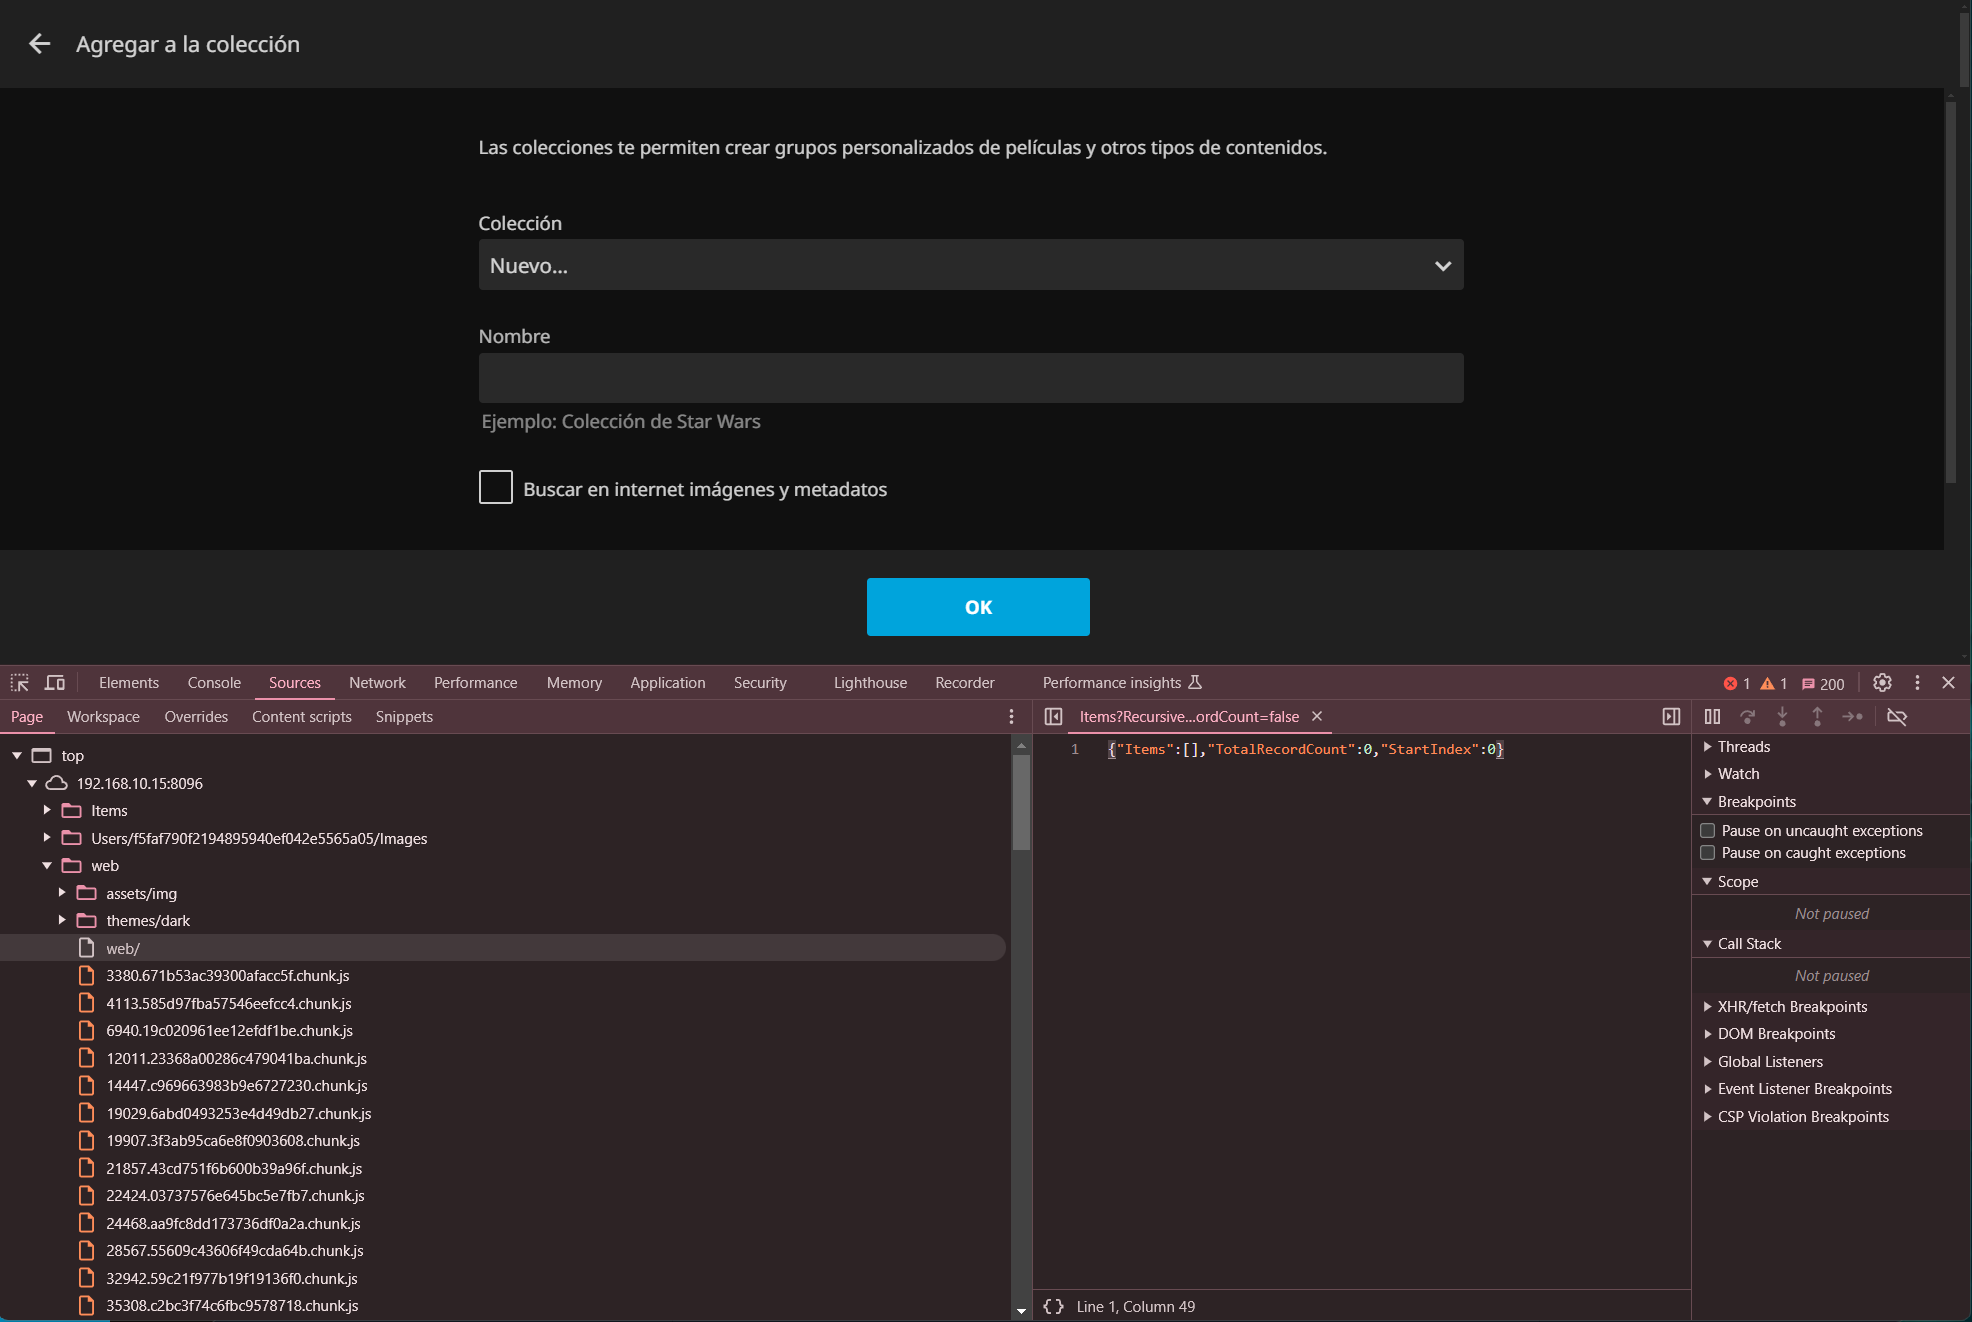Click the back arrow icon
Image resolution: width=1972 pixels, height=1322 pixels.
point(39,44)
